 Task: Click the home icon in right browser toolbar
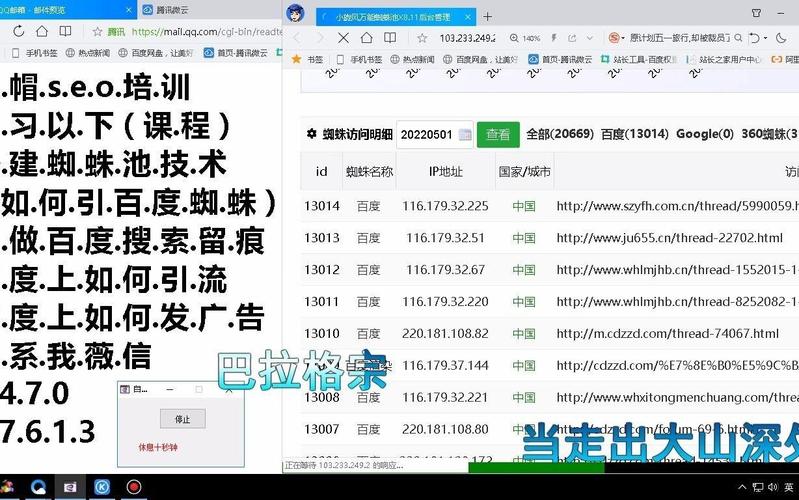click(x=366, y=38)
